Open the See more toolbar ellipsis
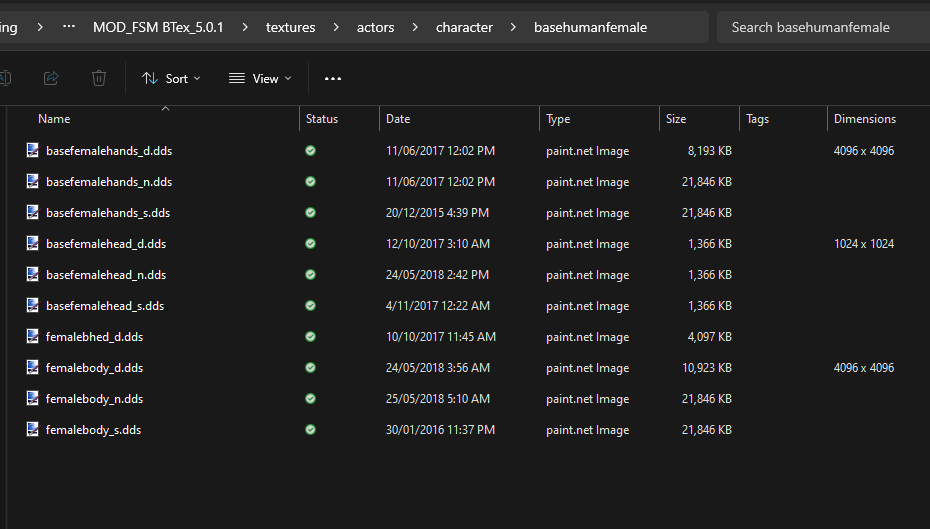 [333, 78]
